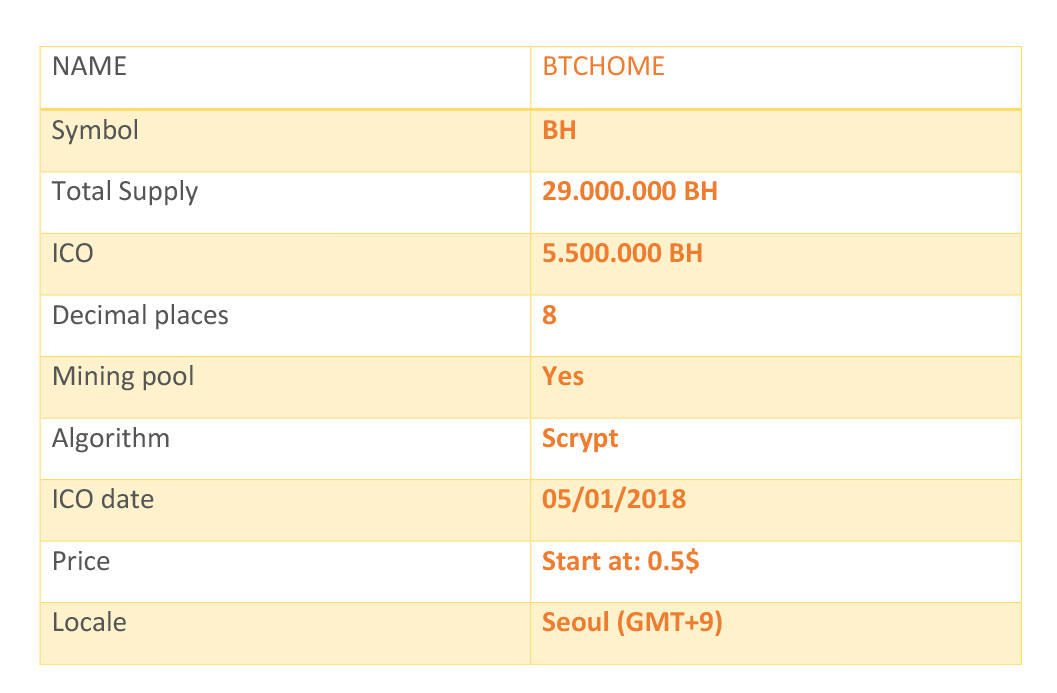
Task: Select the Seoul (GMT+9) value
Action: pos(632,622)
